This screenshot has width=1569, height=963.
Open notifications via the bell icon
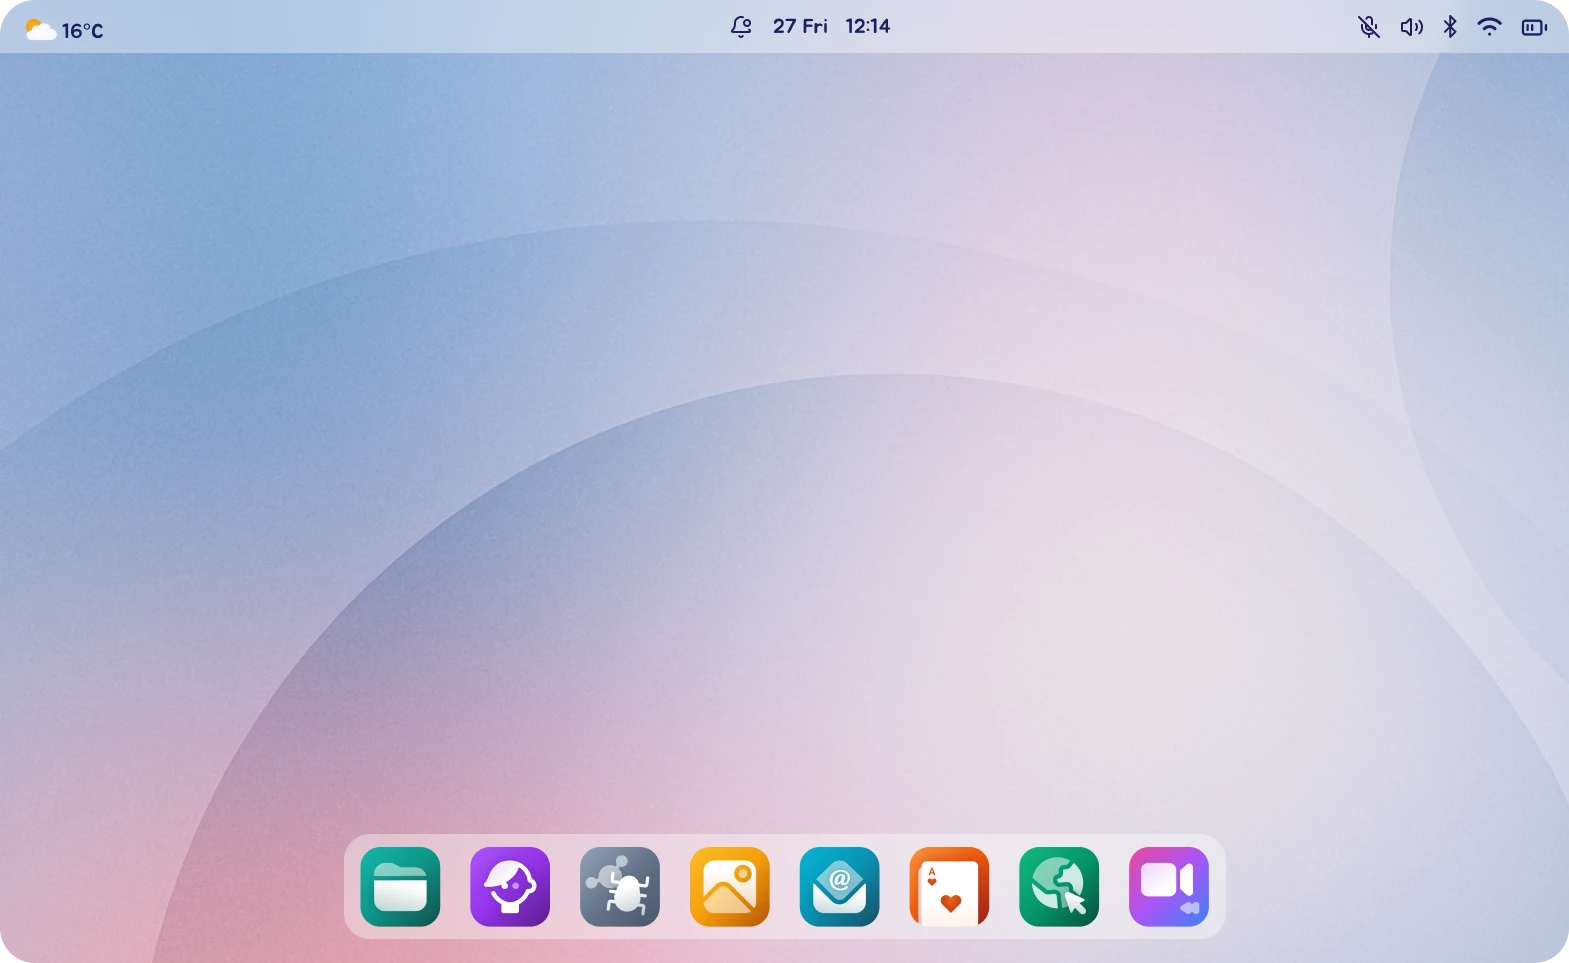pos(741,27)
